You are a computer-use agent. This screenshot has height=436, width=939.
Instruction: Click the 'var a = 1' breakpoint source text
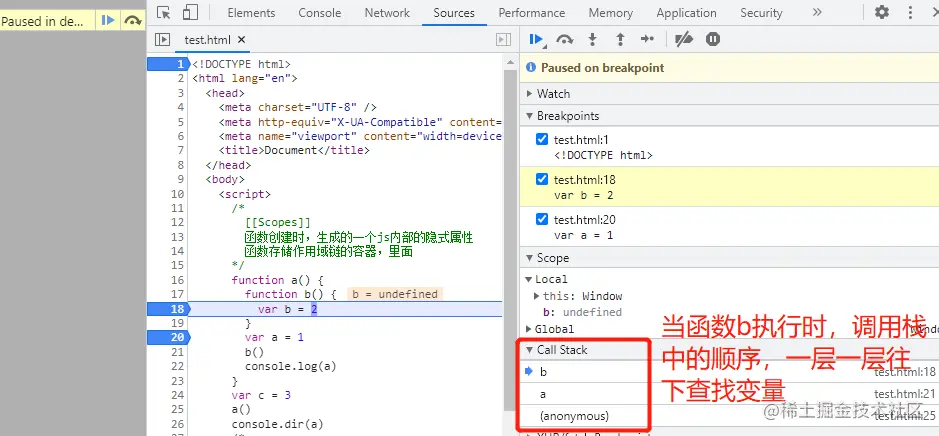coord(583,235)
